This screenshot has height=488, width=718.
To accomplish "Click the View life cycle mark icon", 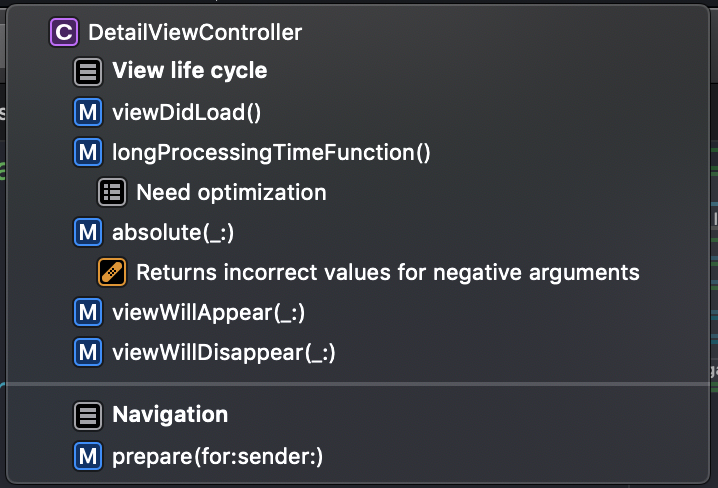I will click(88, 72).
